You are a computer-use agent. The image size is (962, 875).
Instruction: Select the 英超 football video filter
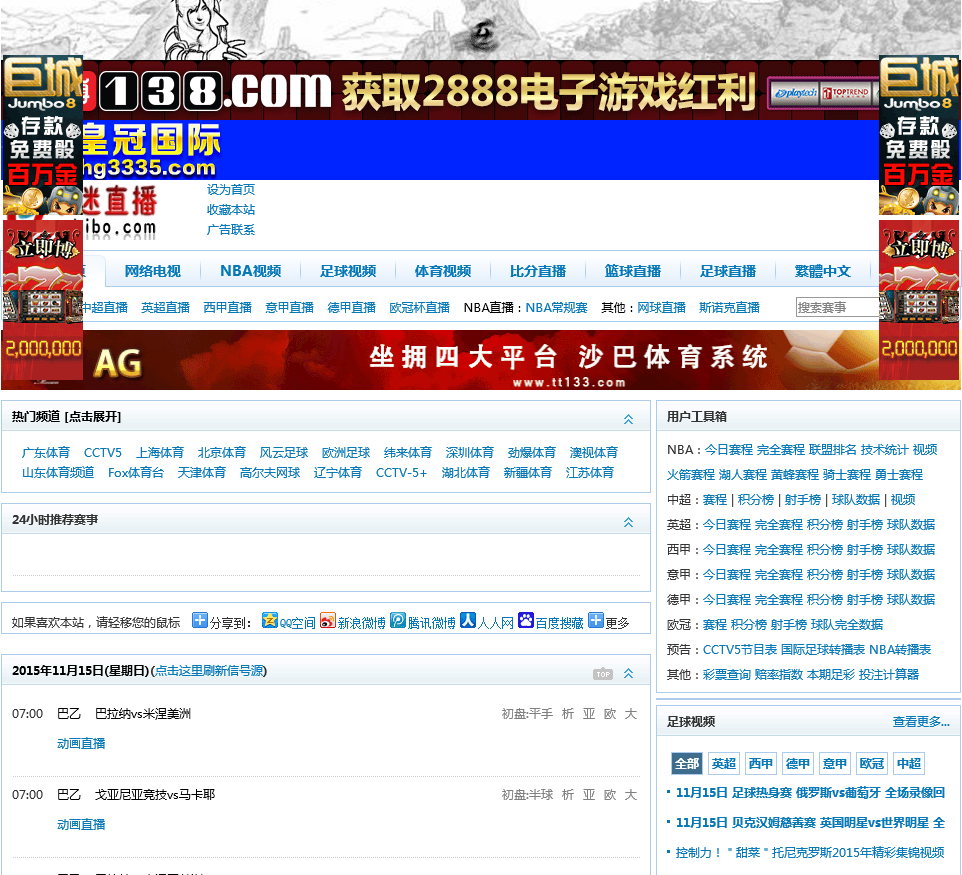pyautogui.click(x=724, y=763)
